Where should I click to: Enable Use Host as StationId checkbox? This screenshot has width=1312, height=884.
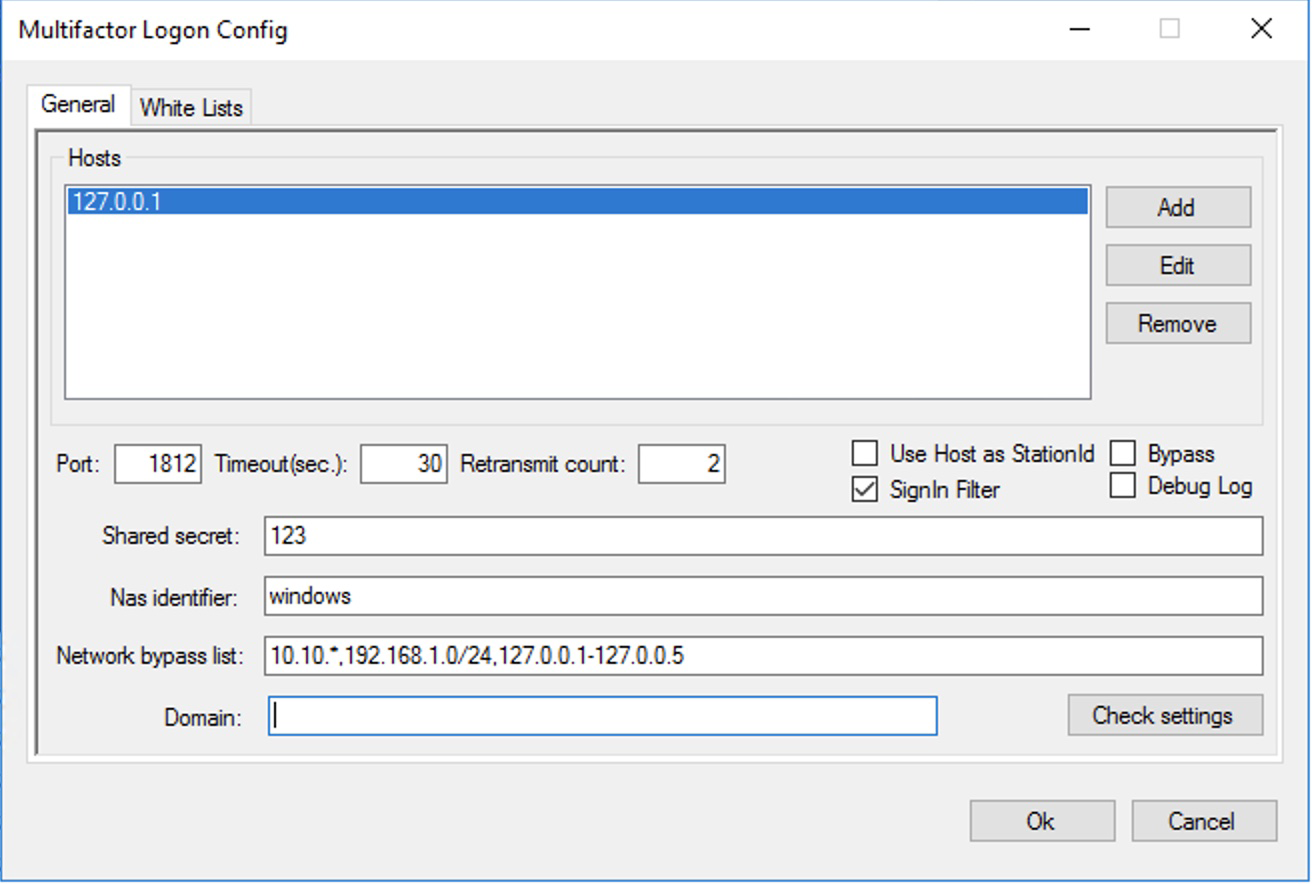[x=865, y=454]
